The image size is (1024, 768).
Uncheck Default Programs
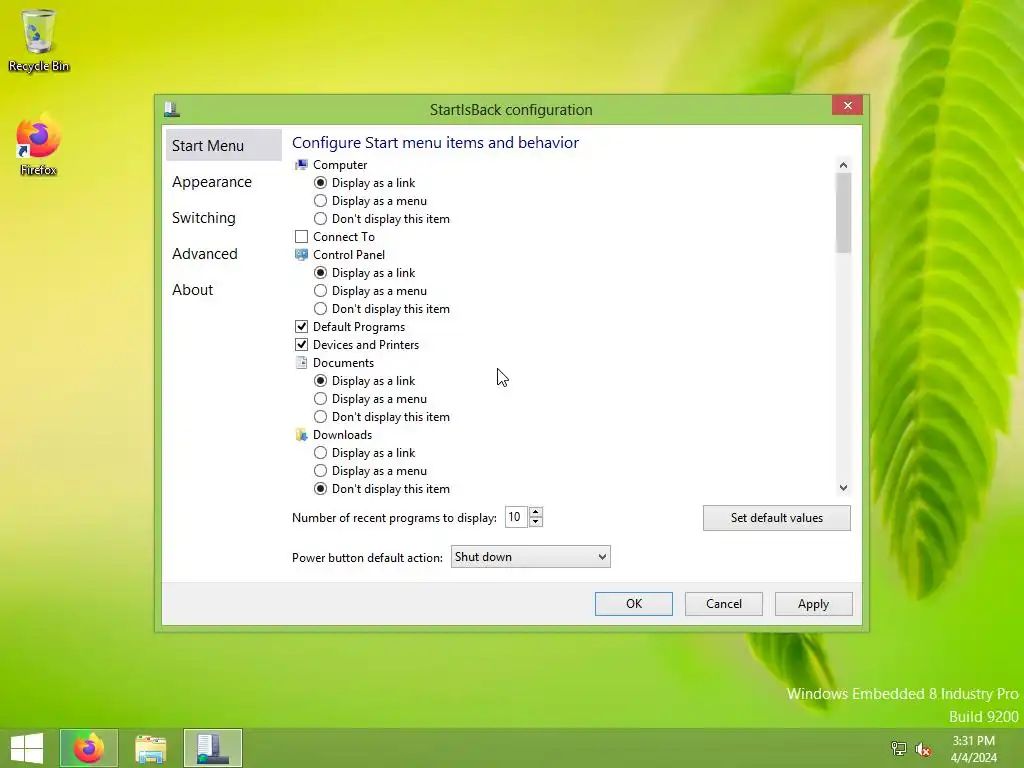pos(301,327)
